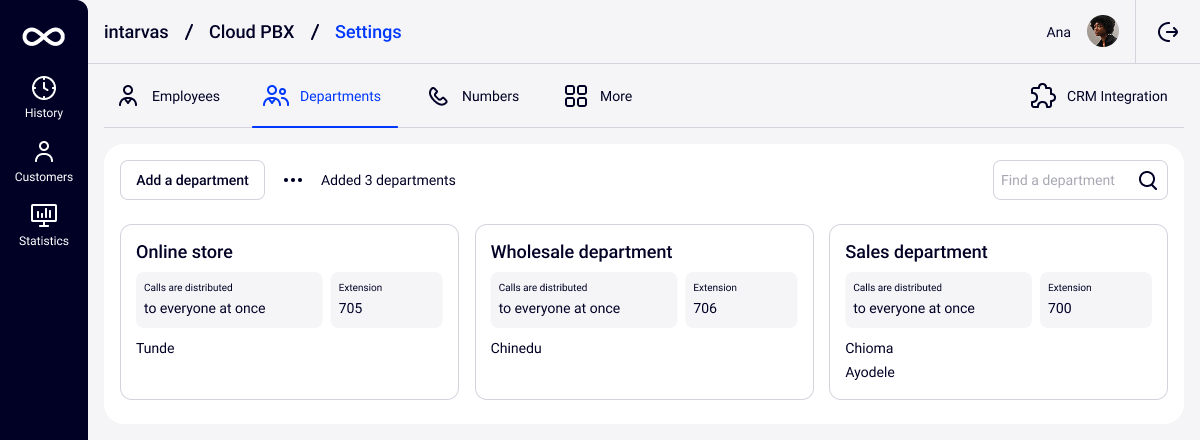Open Customers in the sidebar

44,162
